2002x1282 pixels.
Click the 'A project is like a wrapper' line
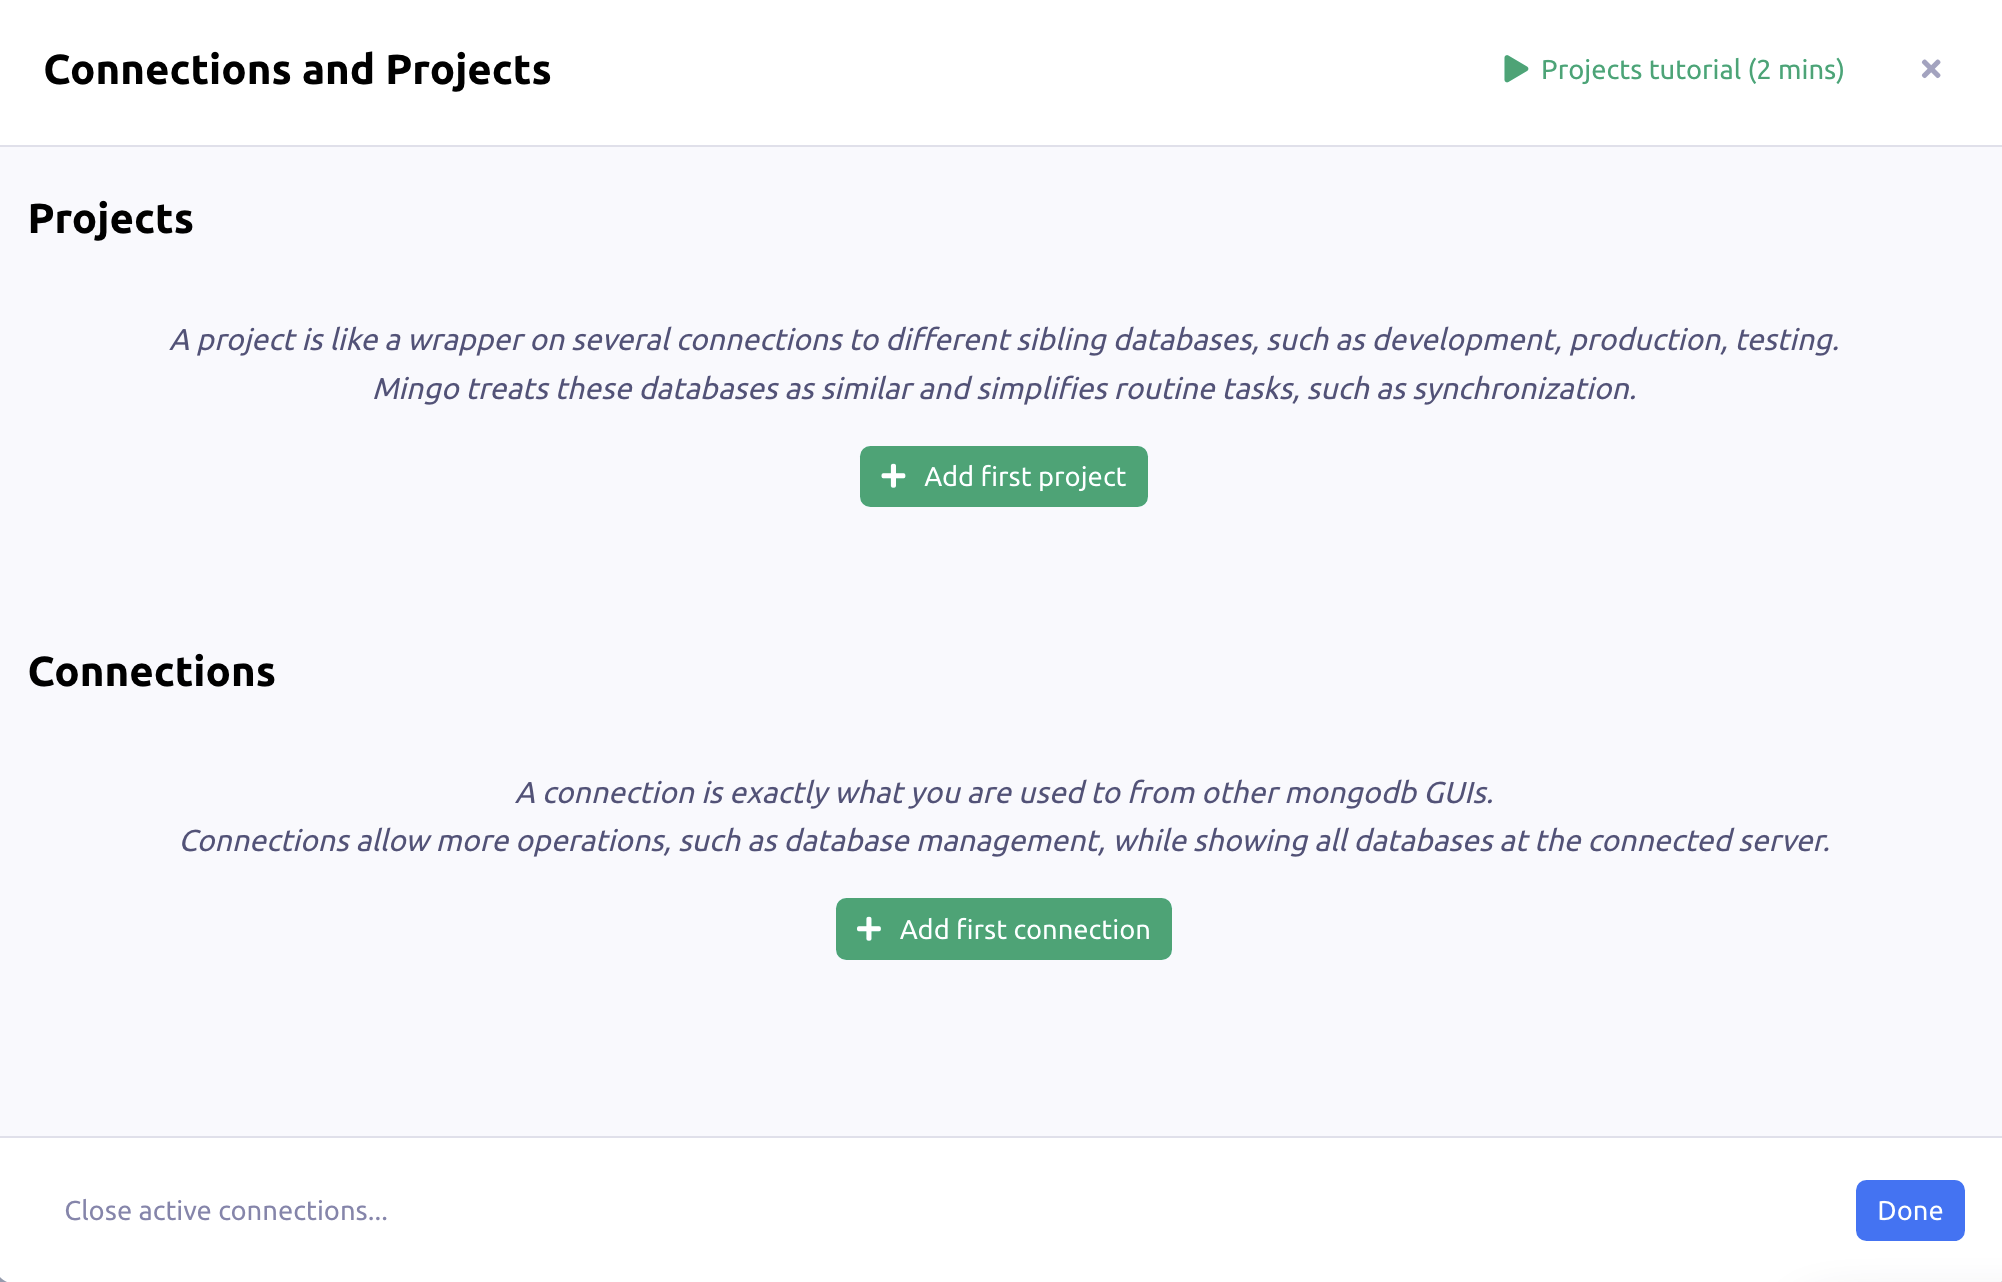point(1003,340)
